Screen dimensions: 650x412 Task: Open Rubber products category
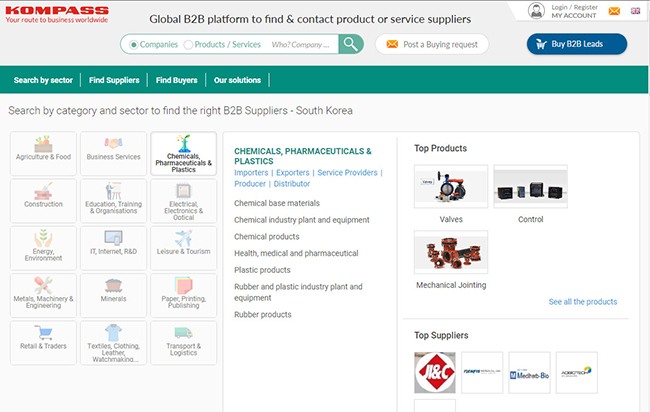point(263,315)
